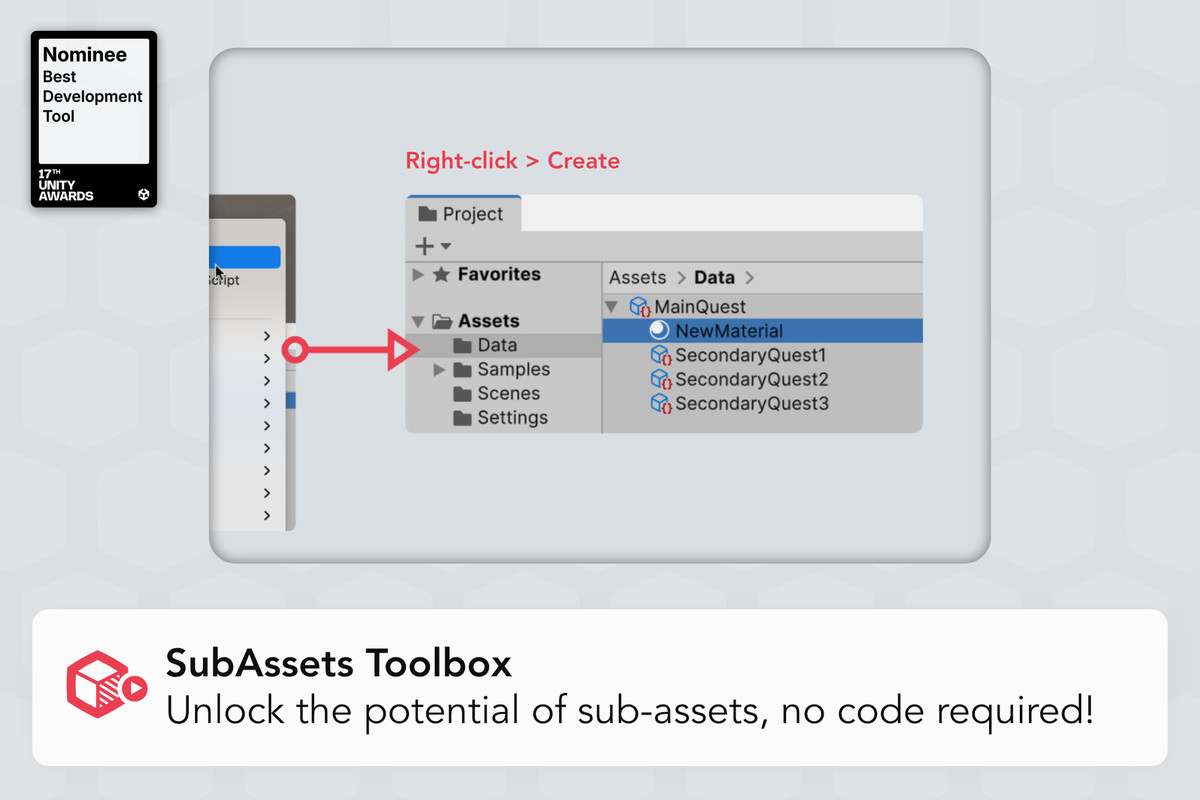Click the Unity logo on the Nominee badge
1200x800 pixels.
pos(143,195)
